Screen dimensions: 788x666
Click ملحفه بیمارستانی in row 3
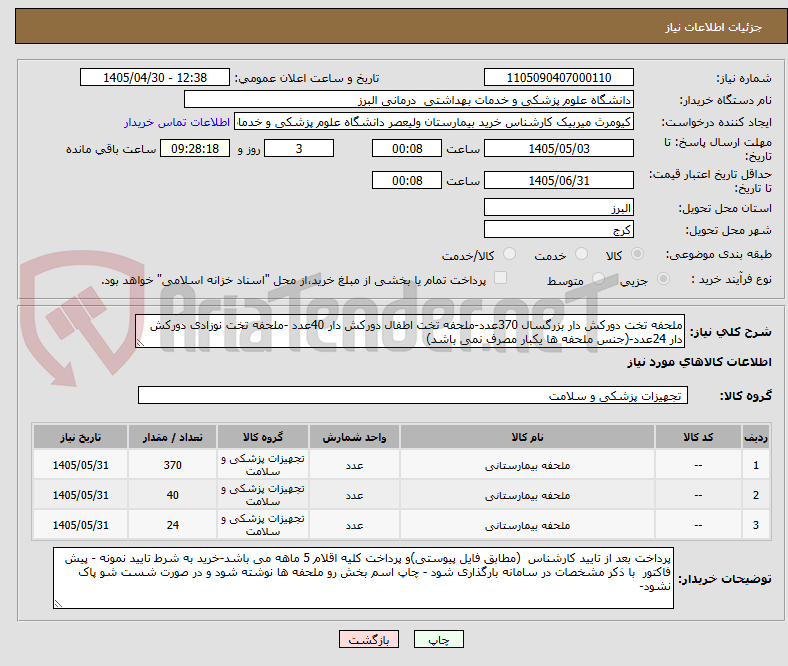tap(527, 525)
